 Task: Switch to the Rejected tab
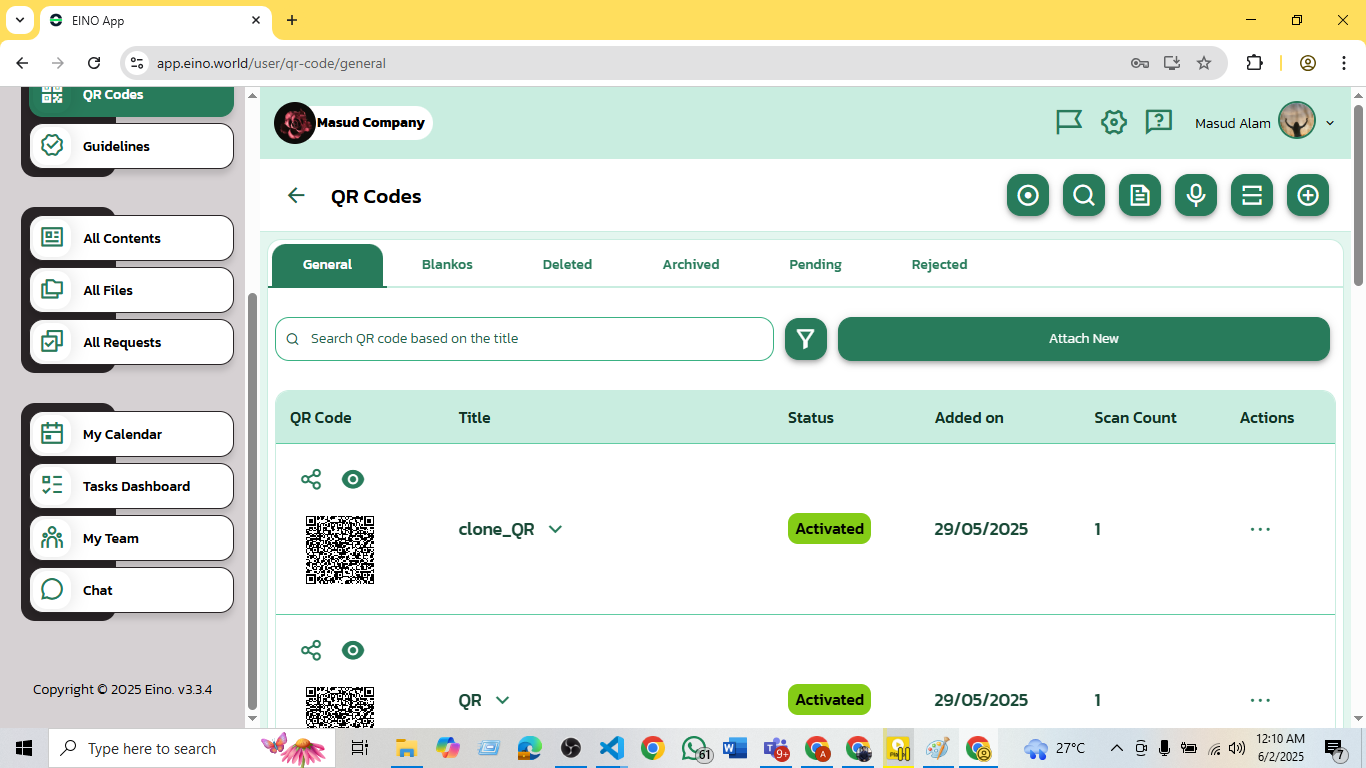[939, 265]
